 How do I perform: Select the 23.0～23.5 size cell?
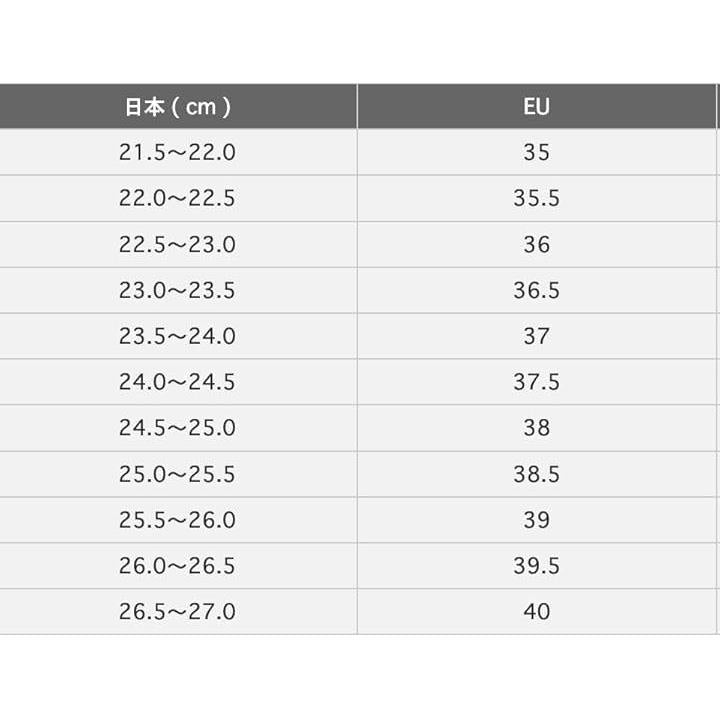[x=178, y=290]
